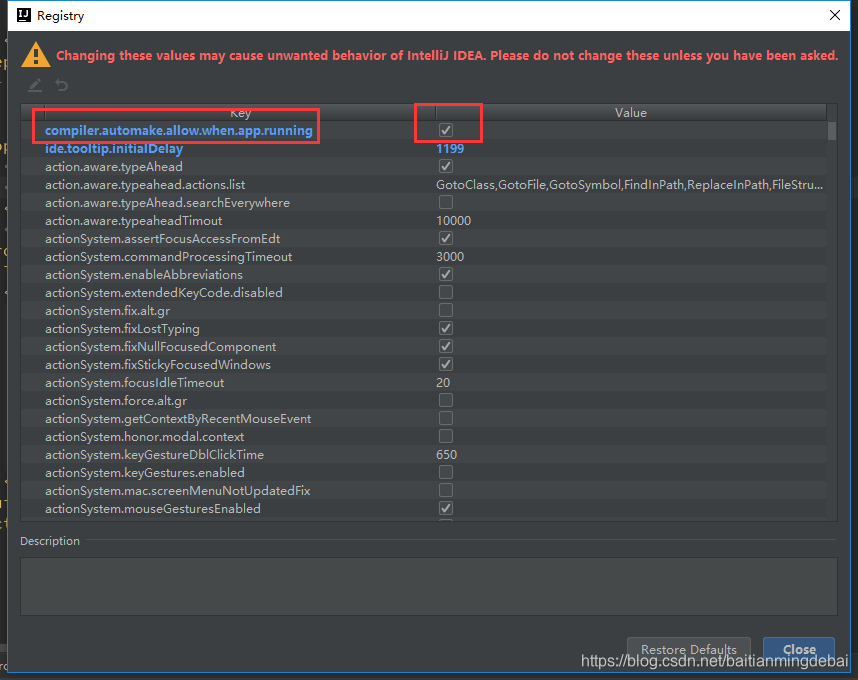The height and width of the screenshot is (680, 858).
Task: Click the Close button
Action: 799,649
